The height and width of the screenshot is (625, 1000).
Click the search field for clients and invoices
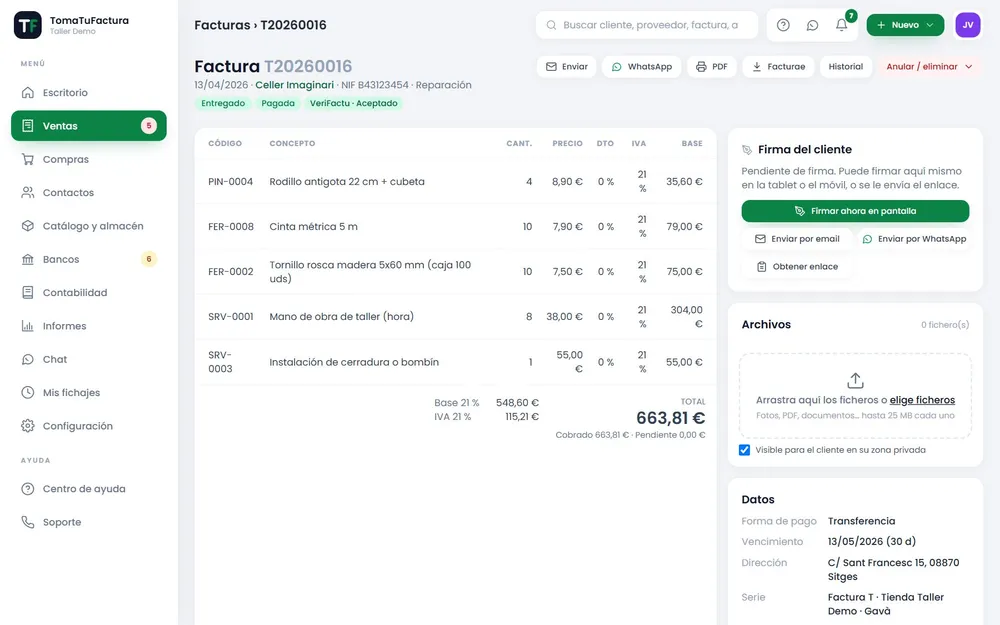(x=647, y=25)
